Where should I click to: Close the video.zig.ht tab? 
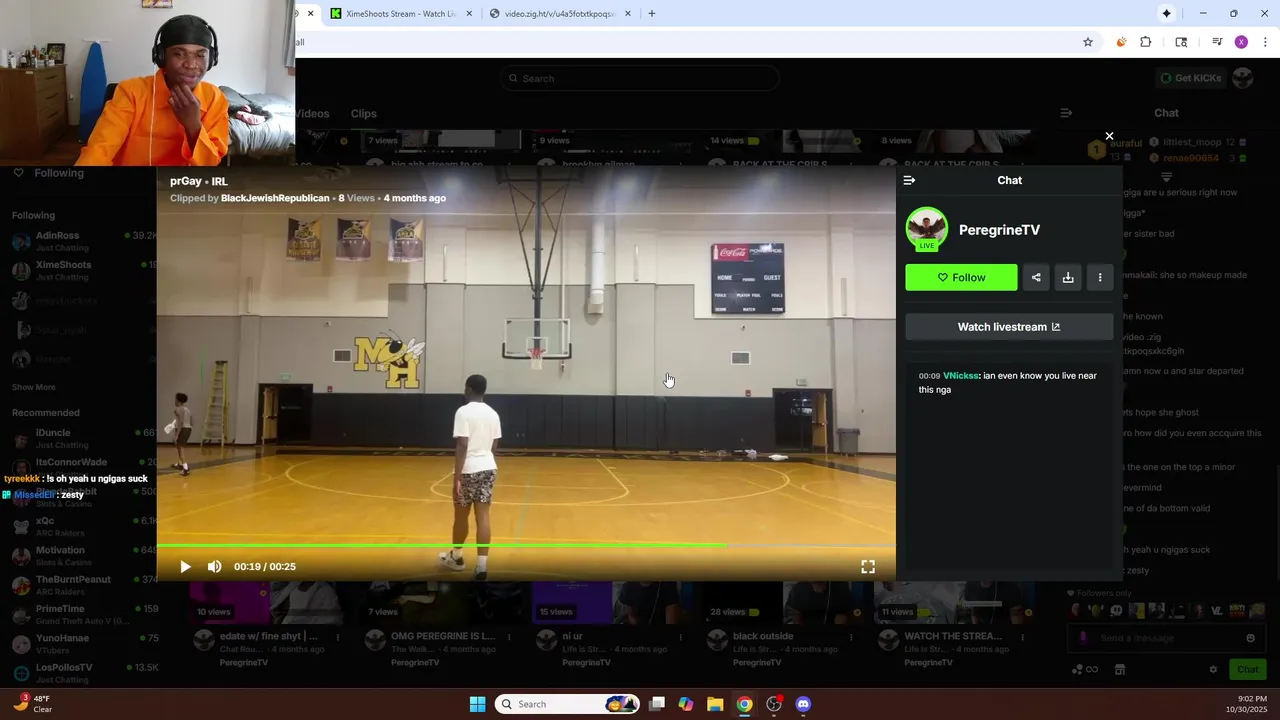click(x=628, y=14)
